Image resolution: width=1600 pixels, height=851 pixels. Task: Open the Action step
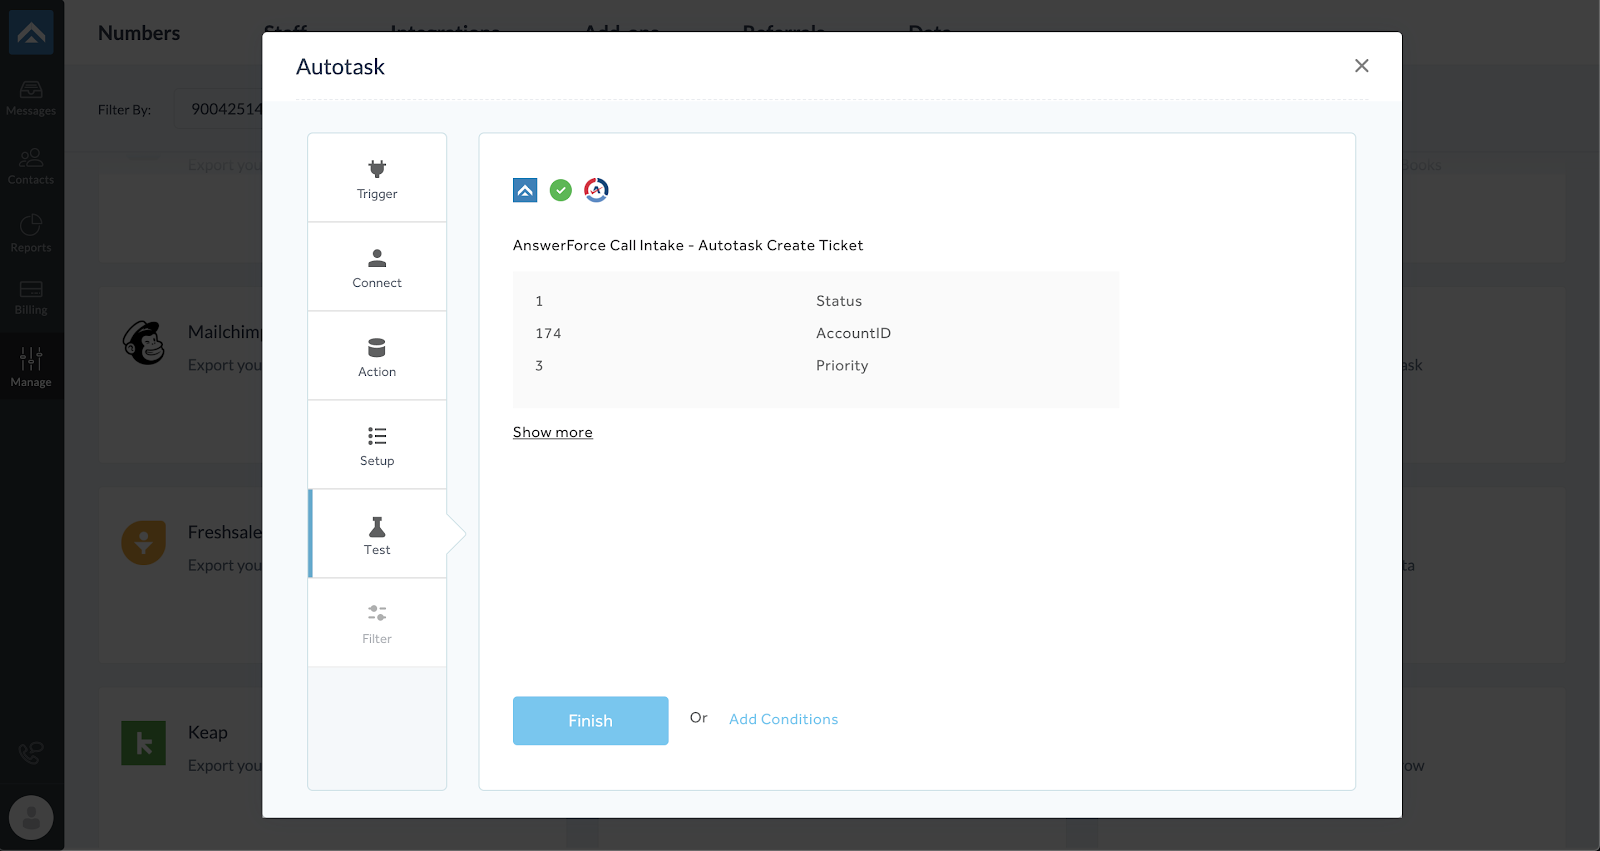[x=377, y=356]
